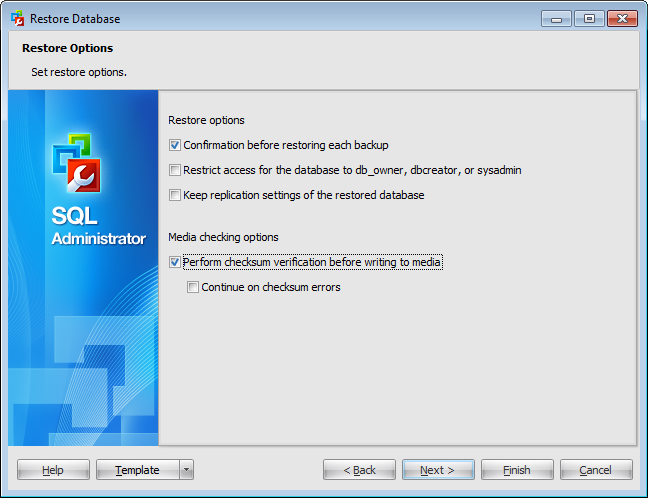648x498 pixels.
Task: Cancel the restore database wizard
Action: pos(596,470)
